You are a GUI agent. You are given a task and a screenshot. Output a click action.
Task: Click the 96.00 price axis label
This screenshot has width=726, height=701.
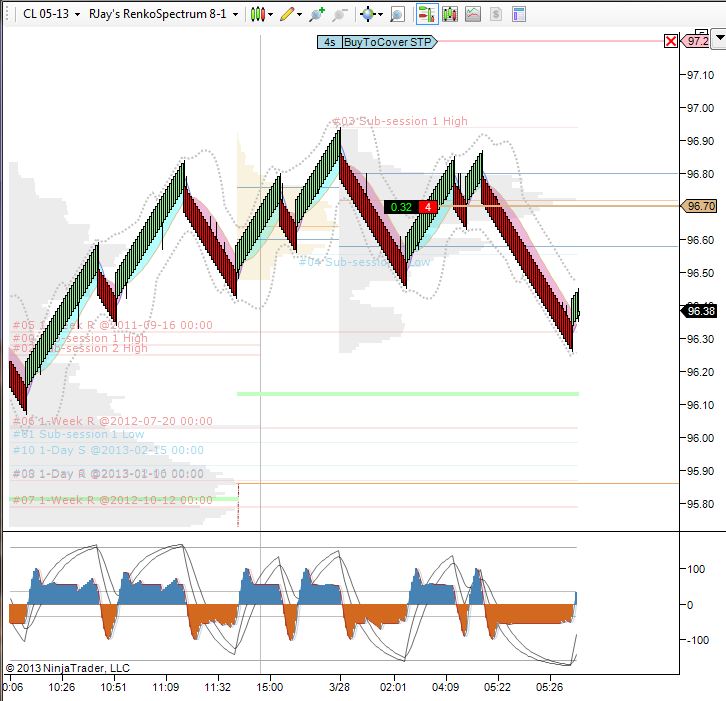(700, 438)
